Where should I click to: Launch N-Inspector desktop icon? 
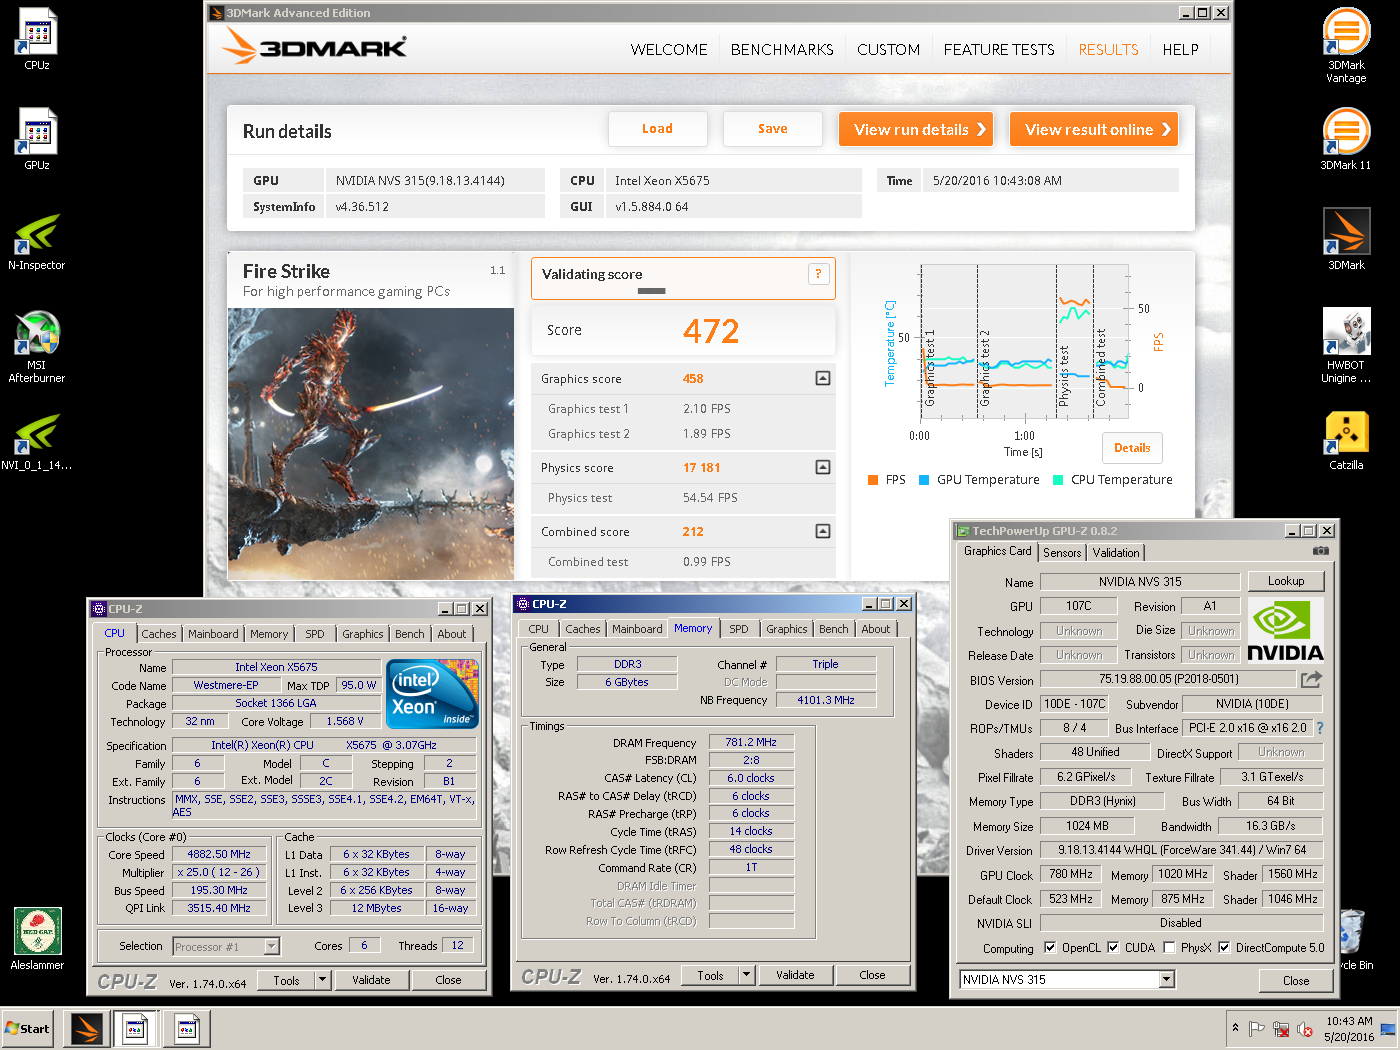37,240
